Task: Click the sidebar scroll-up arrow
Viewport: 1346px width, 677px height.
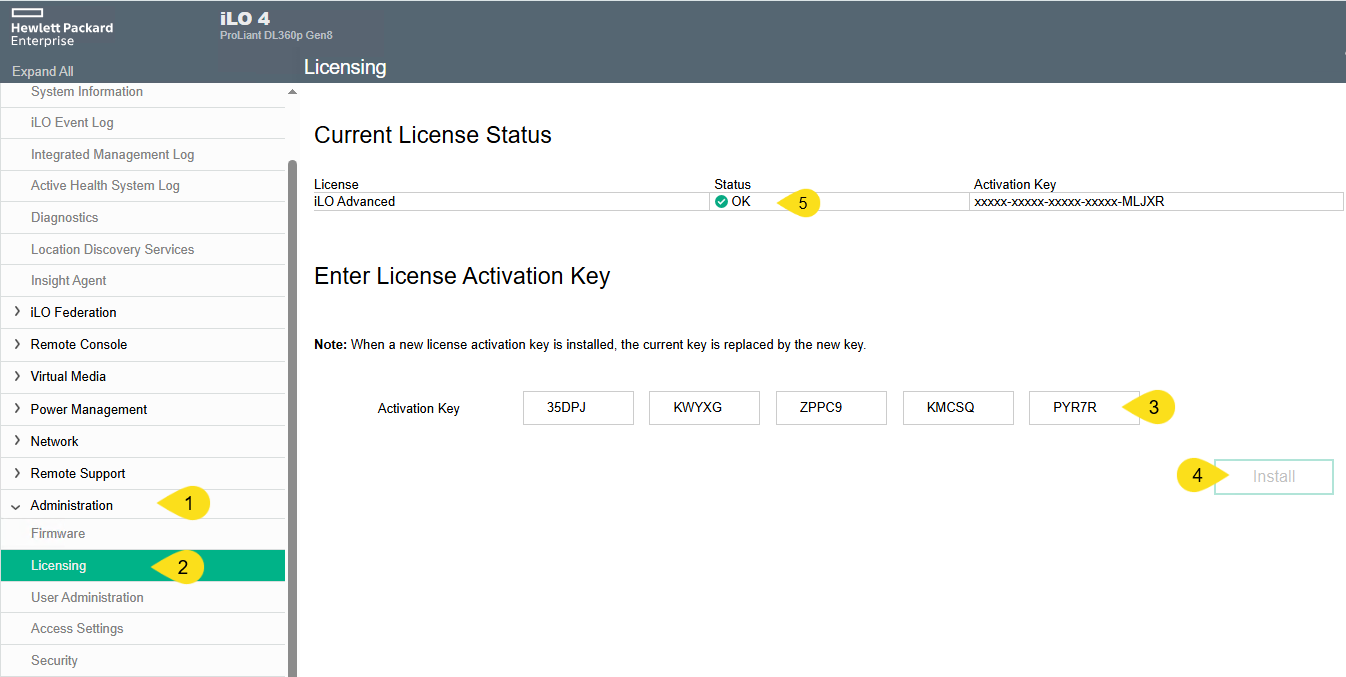Action: tap(292, 93)
